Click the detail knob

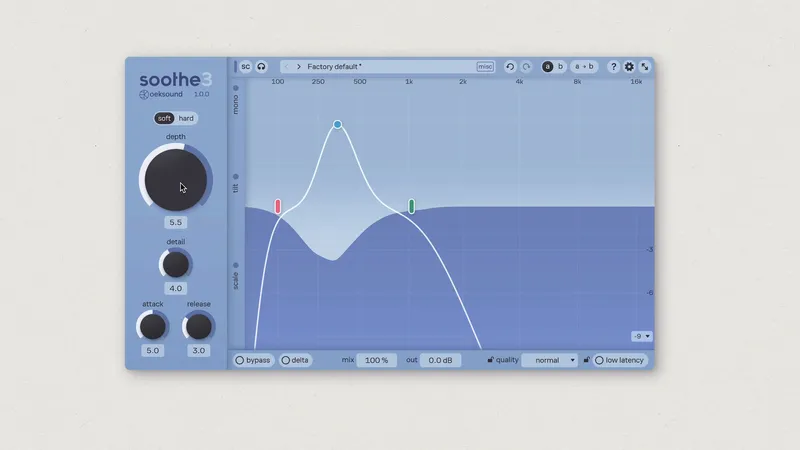coord(176,264)
